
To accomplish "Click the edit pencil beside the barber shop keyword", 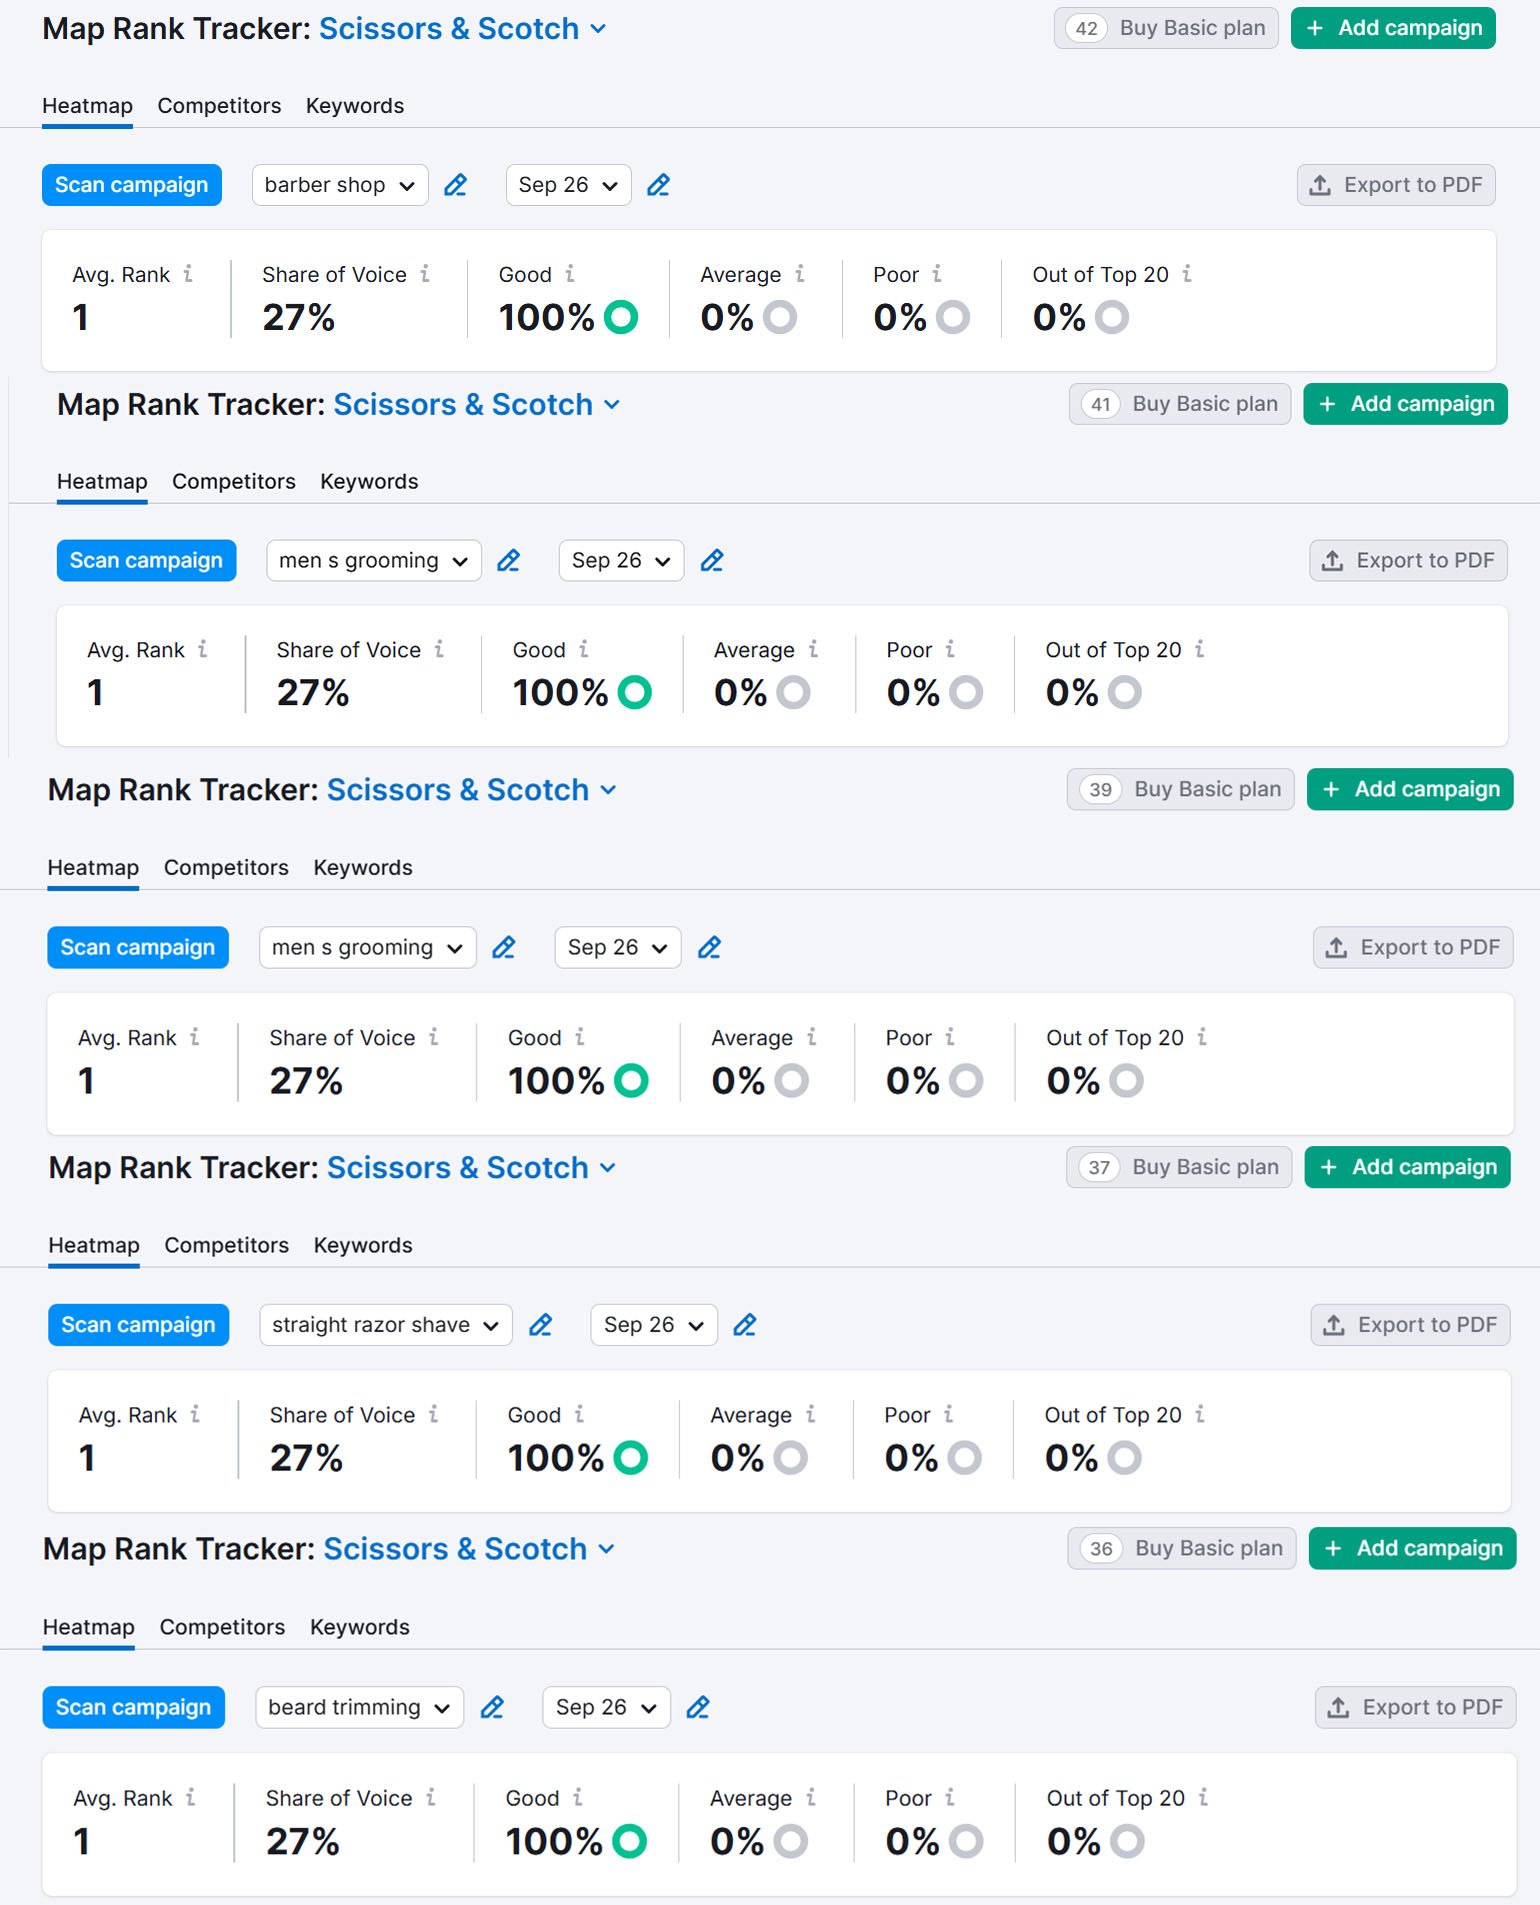I will (x=456, y=185).
